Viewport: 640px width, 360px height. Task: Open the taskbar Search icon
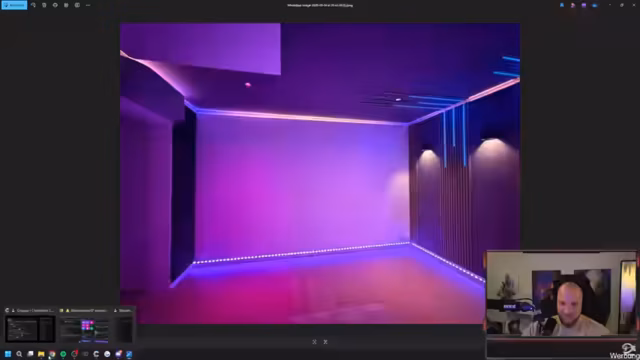19,354
